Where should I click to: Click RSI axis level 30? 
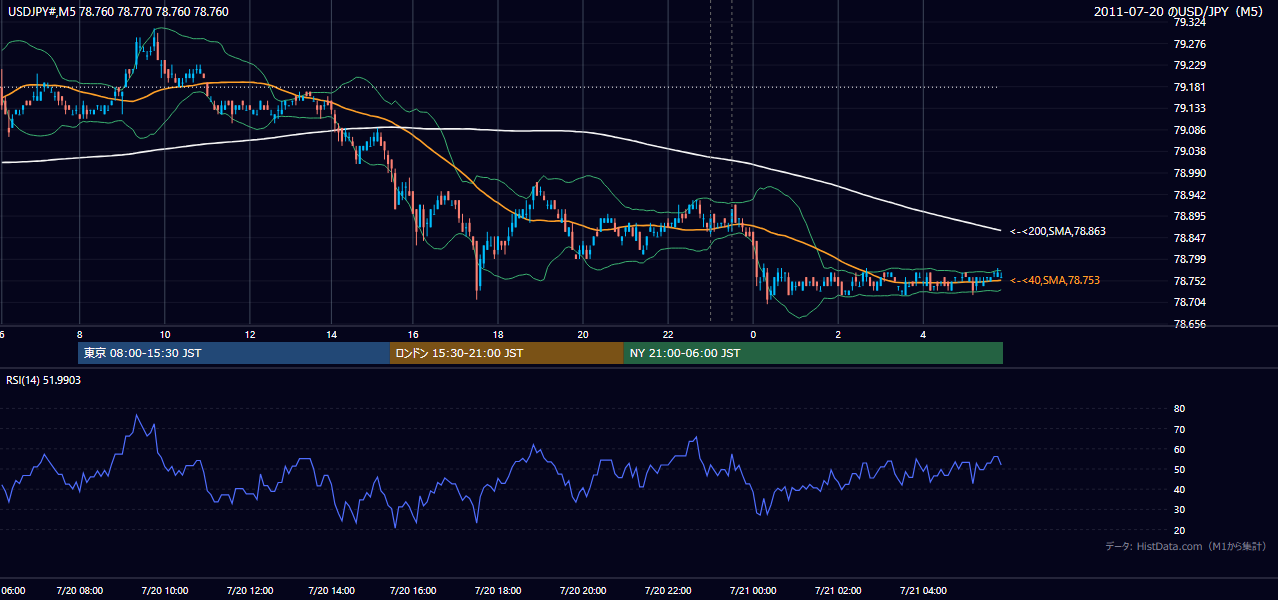click(1179, 510)
